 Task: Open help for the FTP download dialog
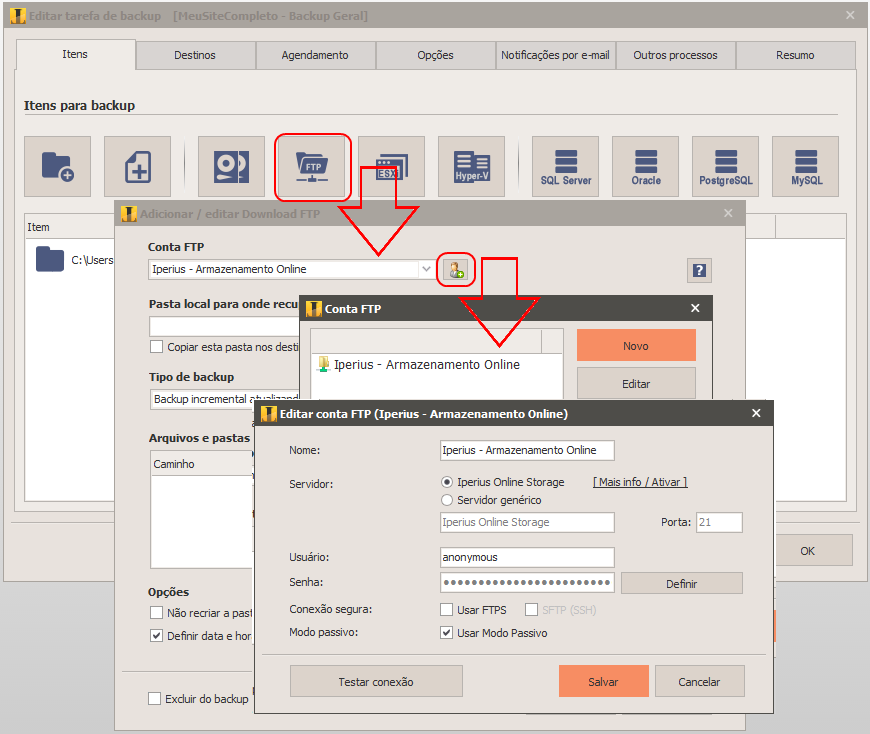click(x=699, y=270)
